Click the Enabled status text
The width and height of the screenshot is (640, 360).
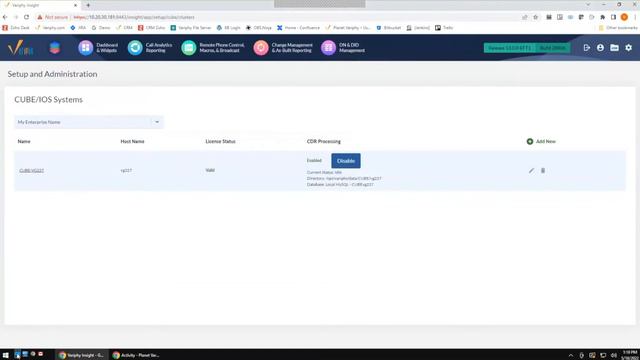(314, 160)
